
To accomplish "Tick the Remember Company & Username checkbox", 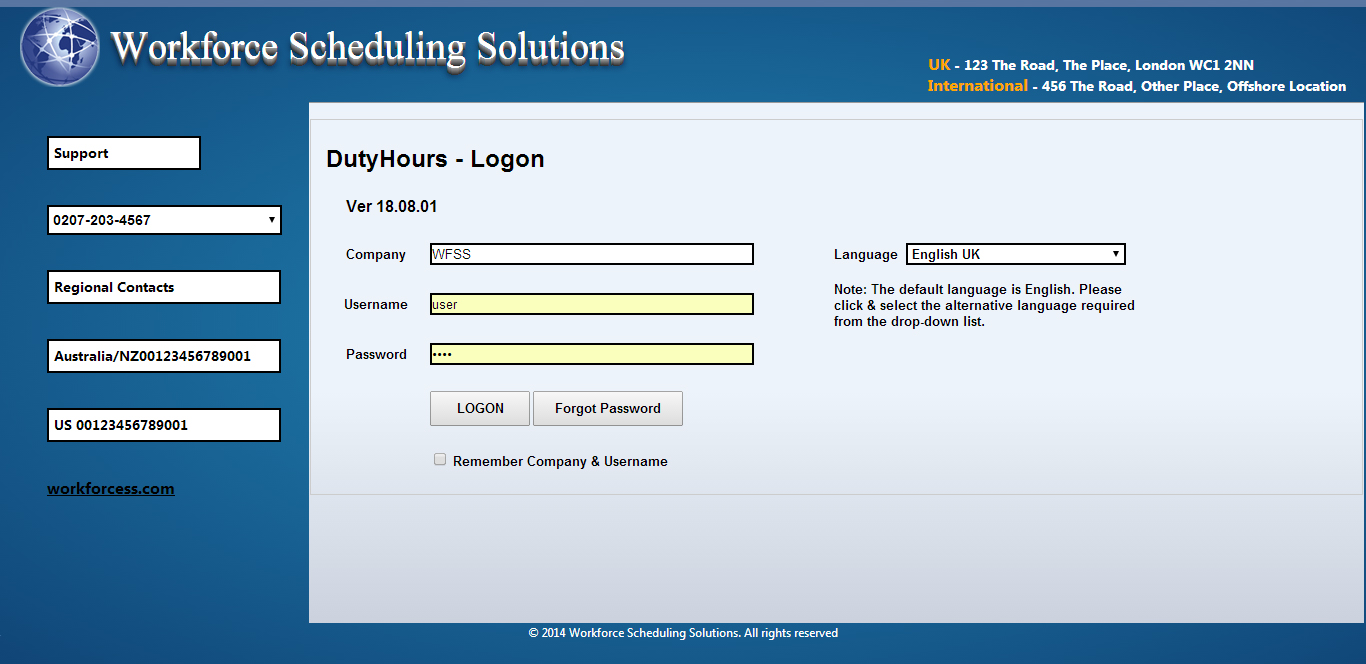I will click(440, 460).
